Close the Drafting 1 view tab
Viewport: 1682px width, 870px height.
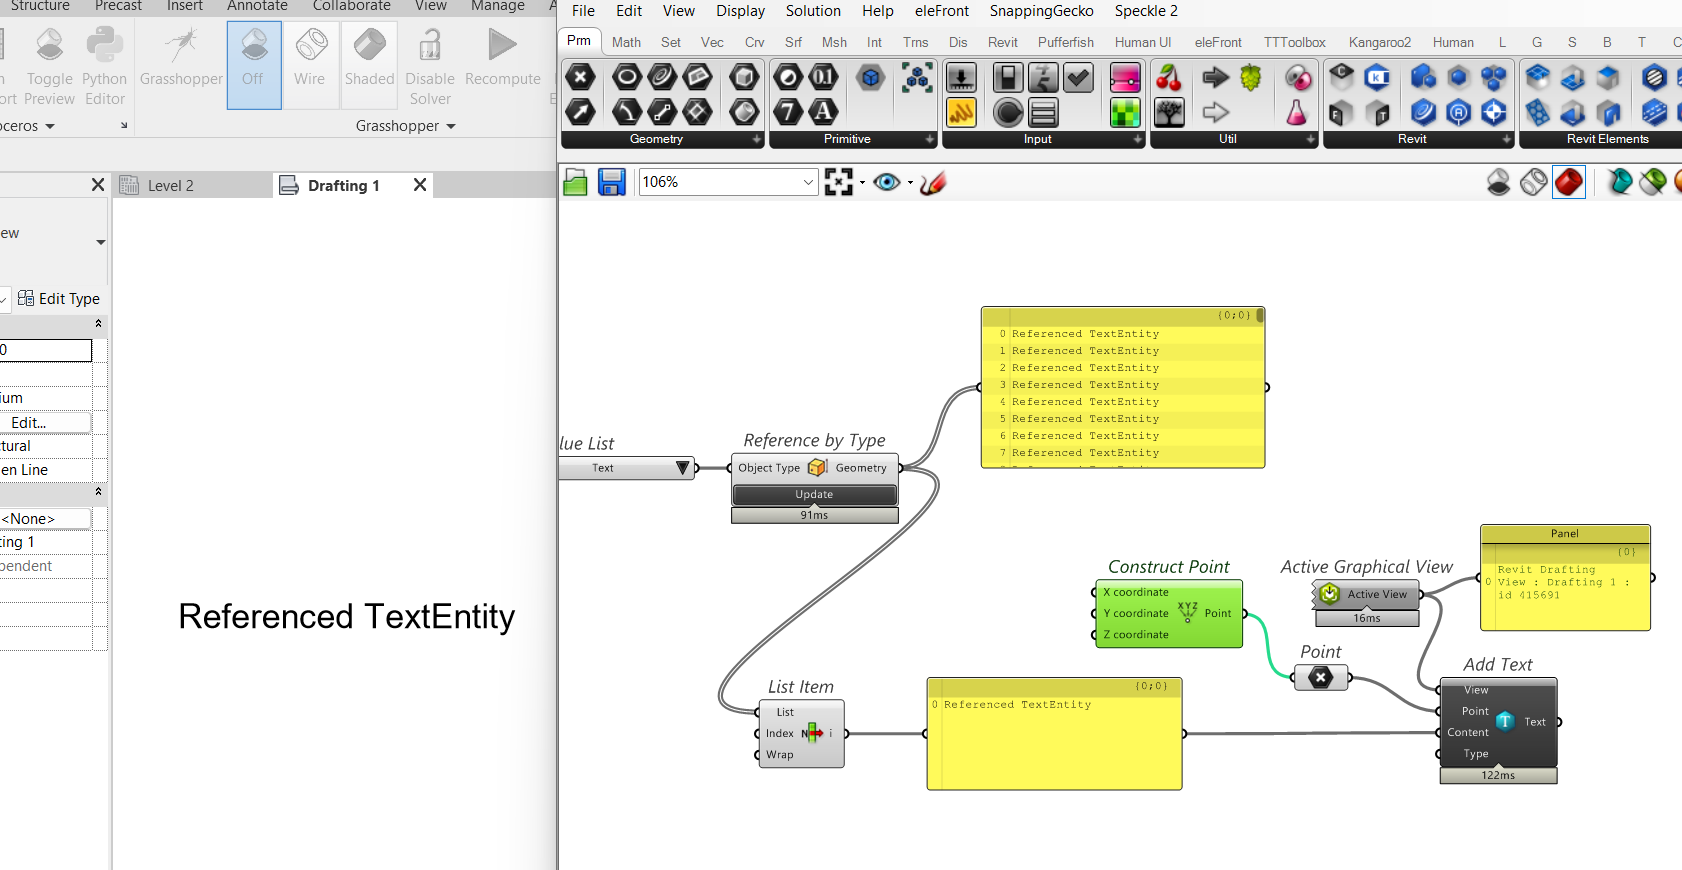420,185
